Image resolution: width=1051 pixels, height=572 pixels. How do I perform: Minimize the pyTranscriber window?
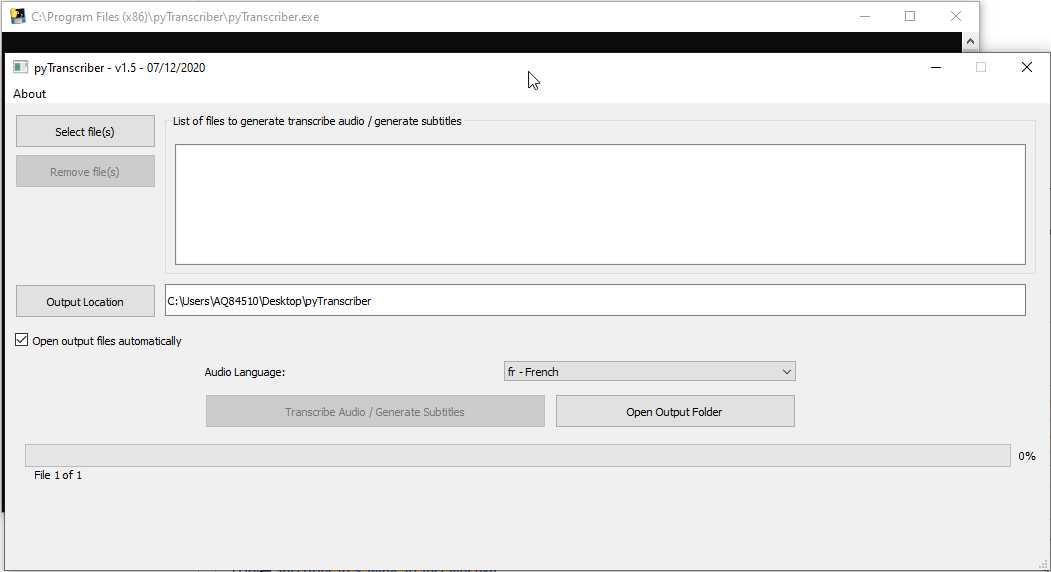click(936, 67)
